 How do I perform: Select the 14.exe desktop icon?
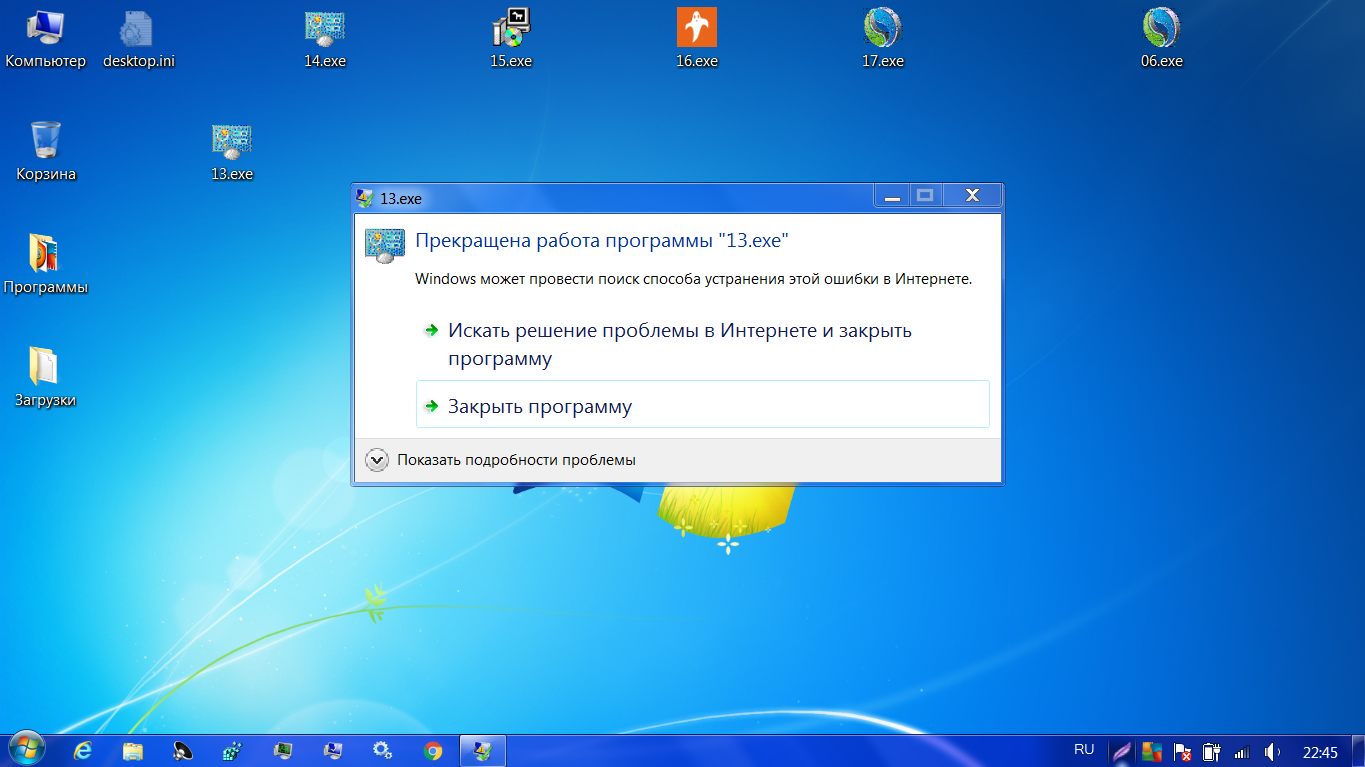click(325, 39)
